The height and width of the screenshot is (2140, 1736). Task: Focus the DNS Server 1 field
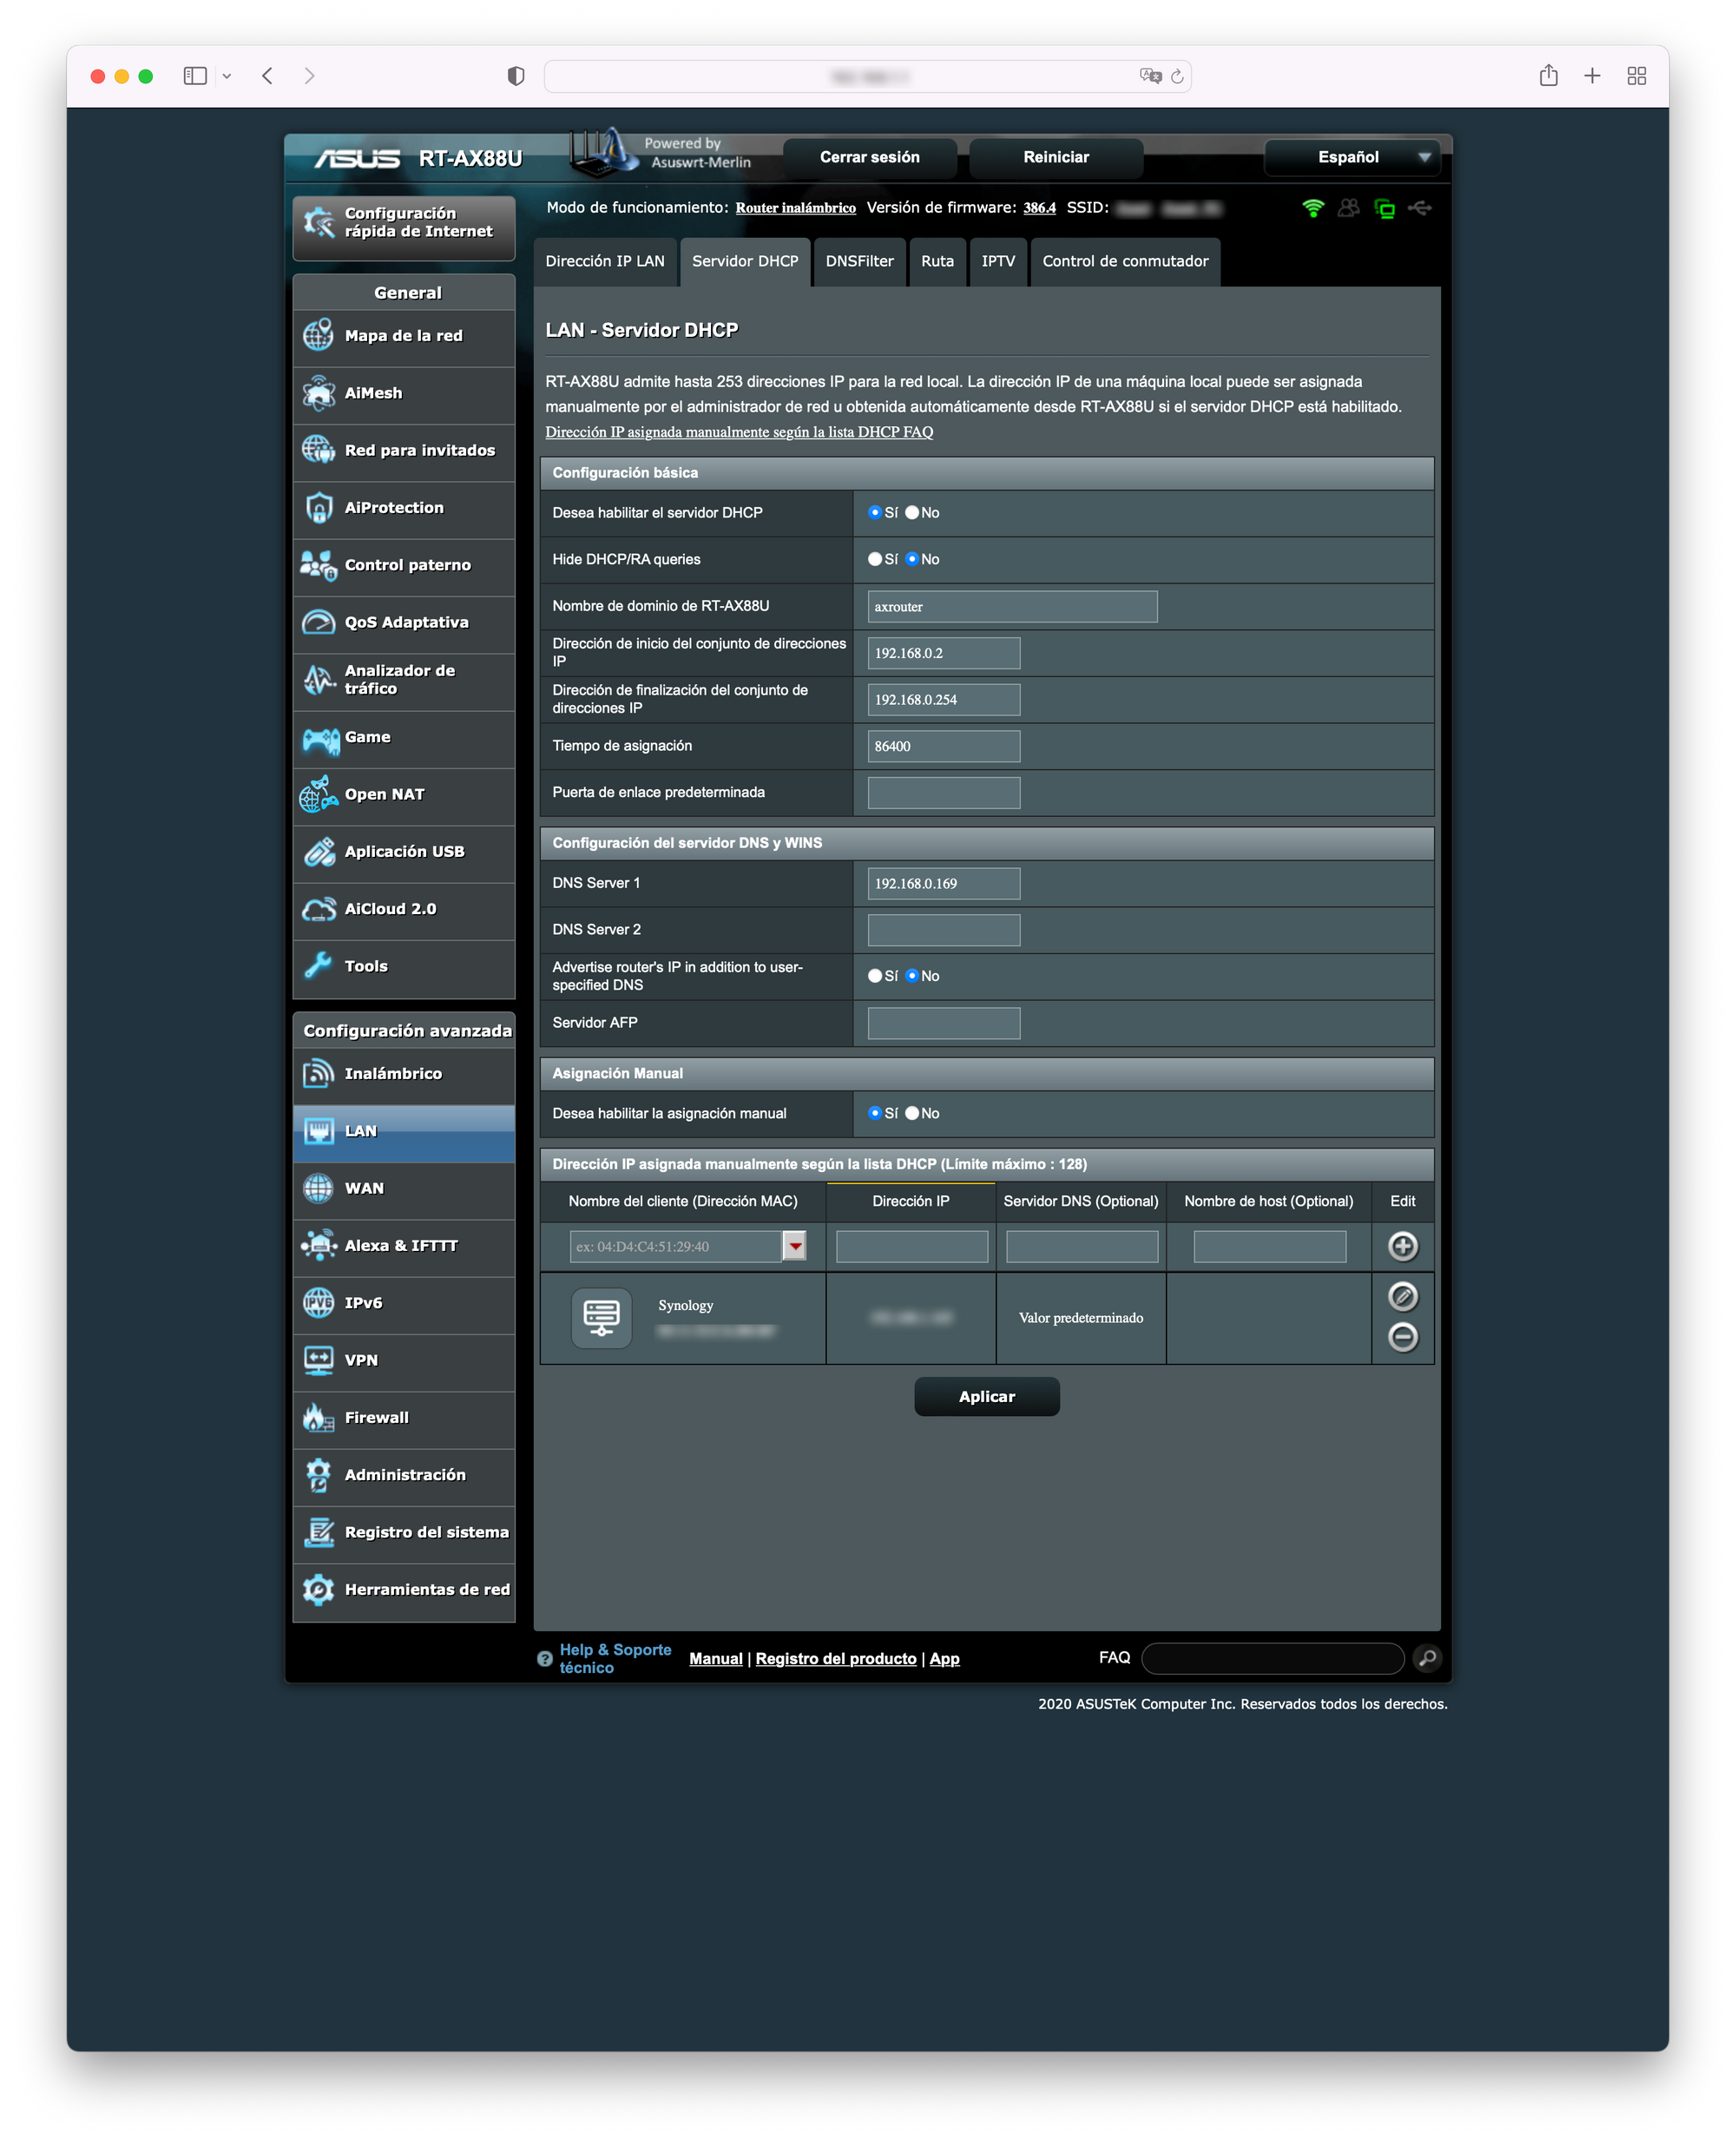(944, 884)
